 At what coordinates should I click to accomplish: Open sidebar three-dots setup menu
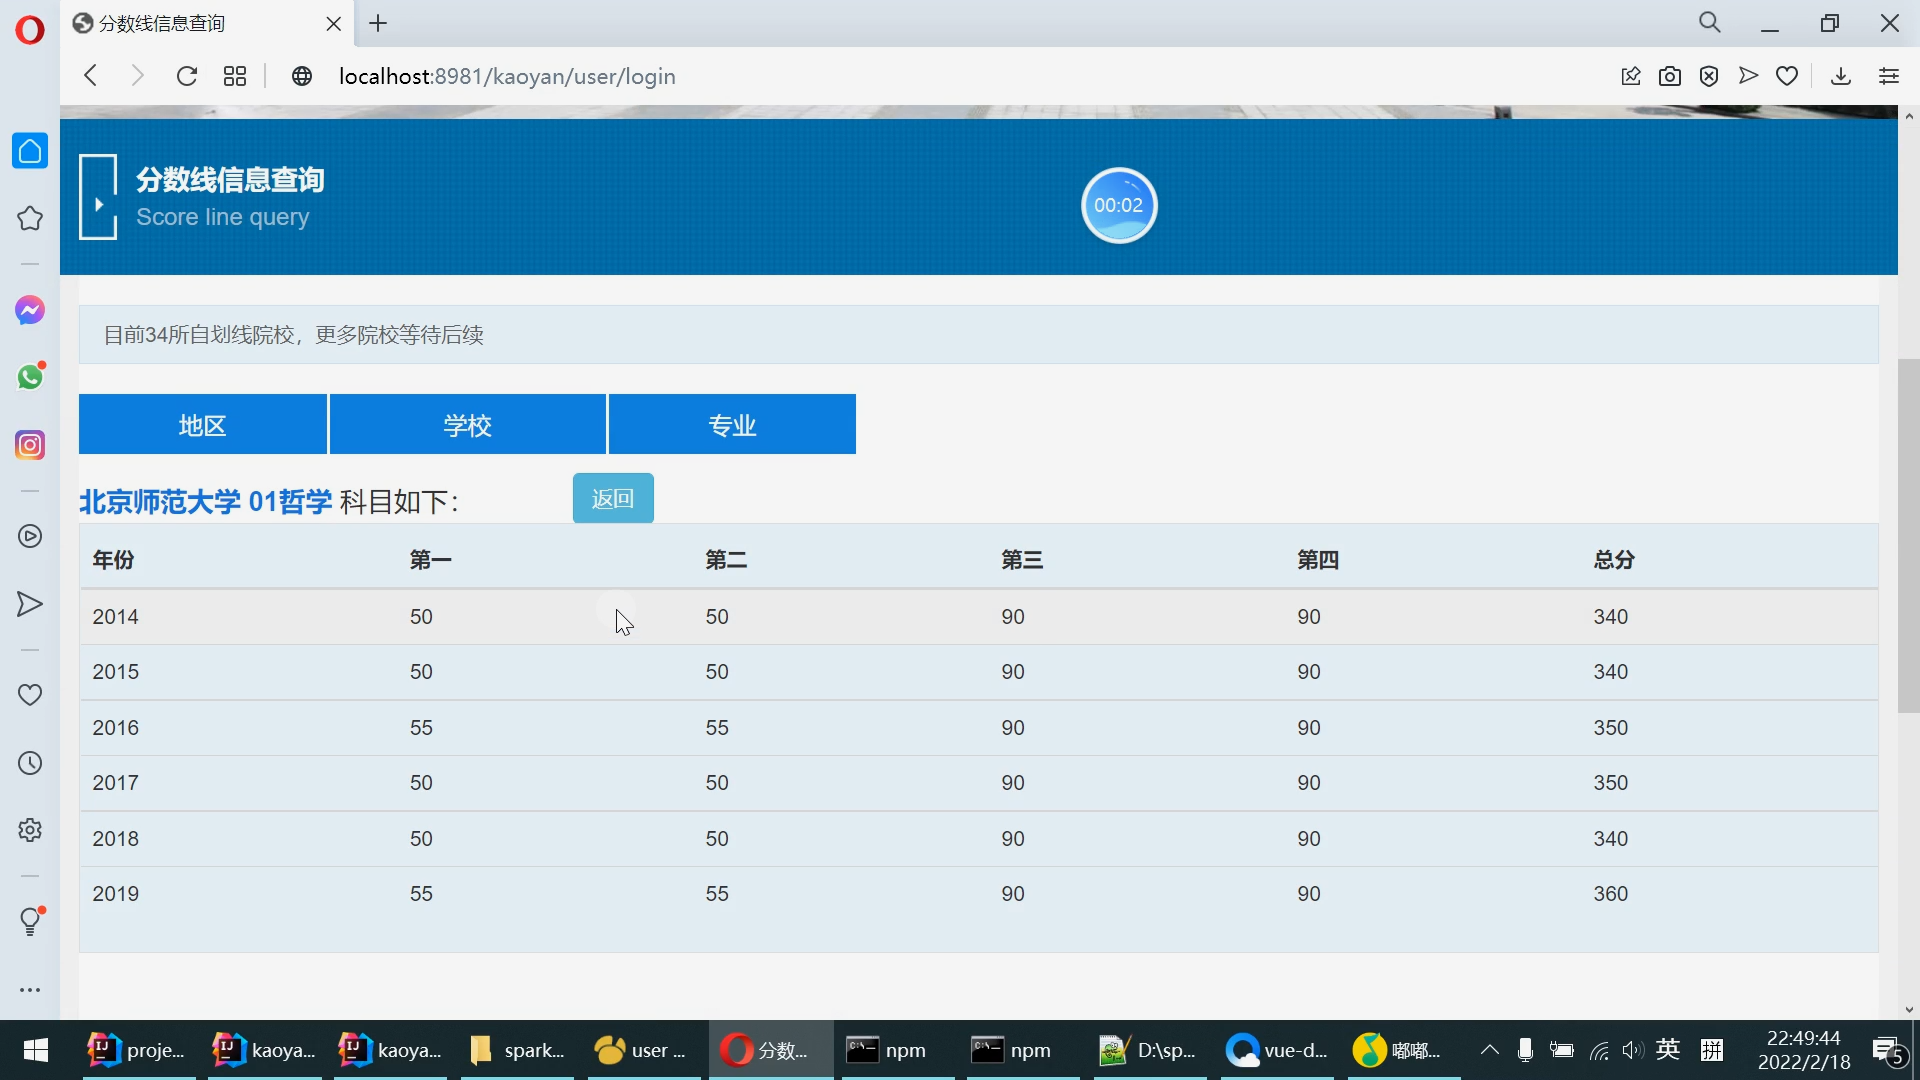click(30, 990)
